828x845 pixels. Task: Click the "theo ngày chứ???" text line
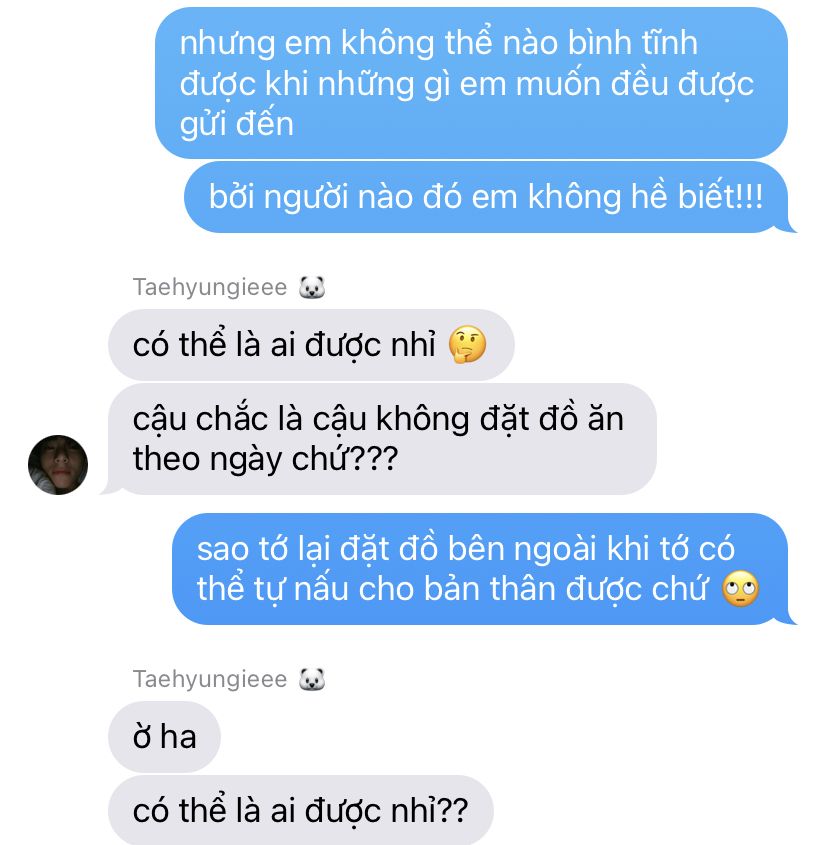click(x=265, y=460)
